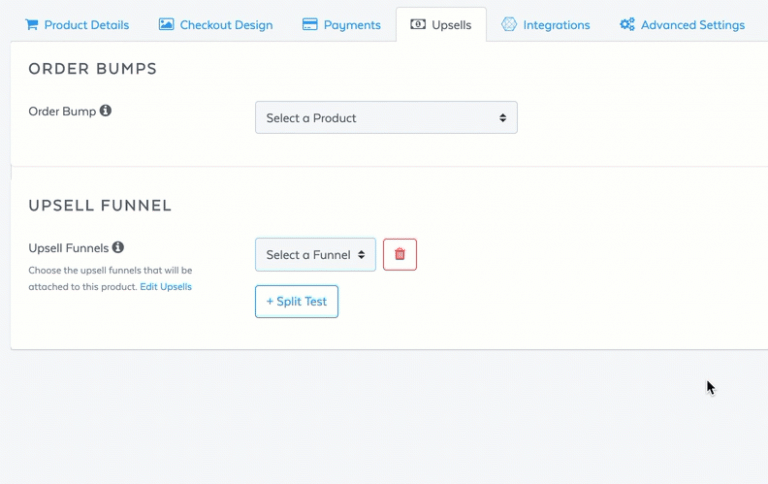Image resolution: width=768 pixels, height=484 pixels.
Task: Follow the Edit Upsells link
Action: (x=166, y=287)
